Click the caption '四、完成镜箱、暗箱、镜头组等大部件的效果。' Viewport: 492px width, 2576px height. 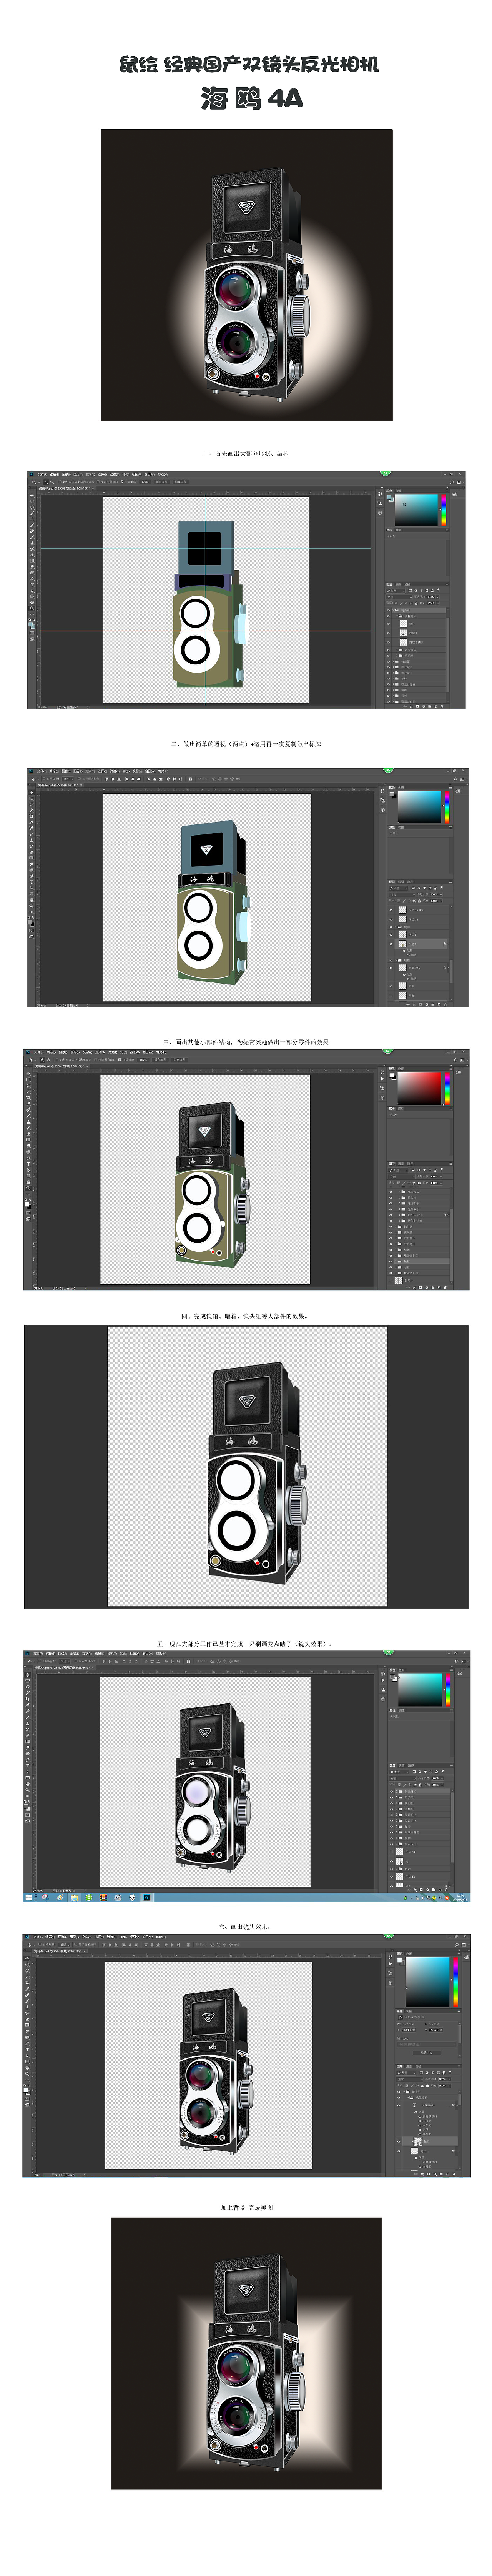[x=246, y=1315]
